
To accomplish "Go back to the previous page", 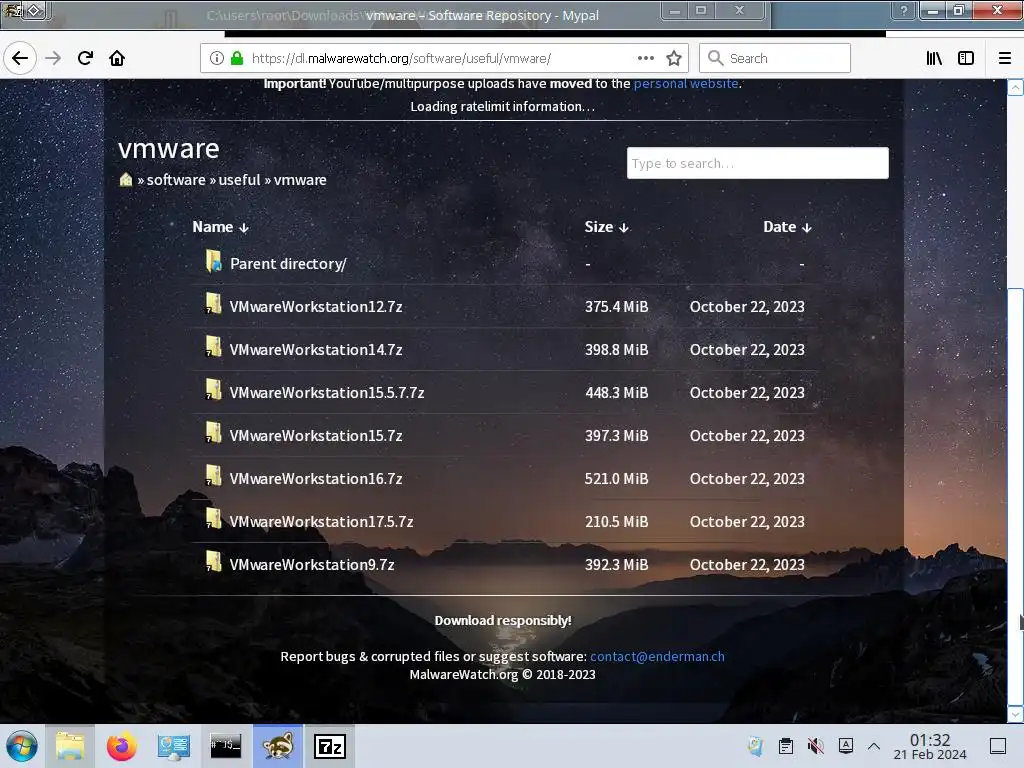I will click(x=20, y=58).
